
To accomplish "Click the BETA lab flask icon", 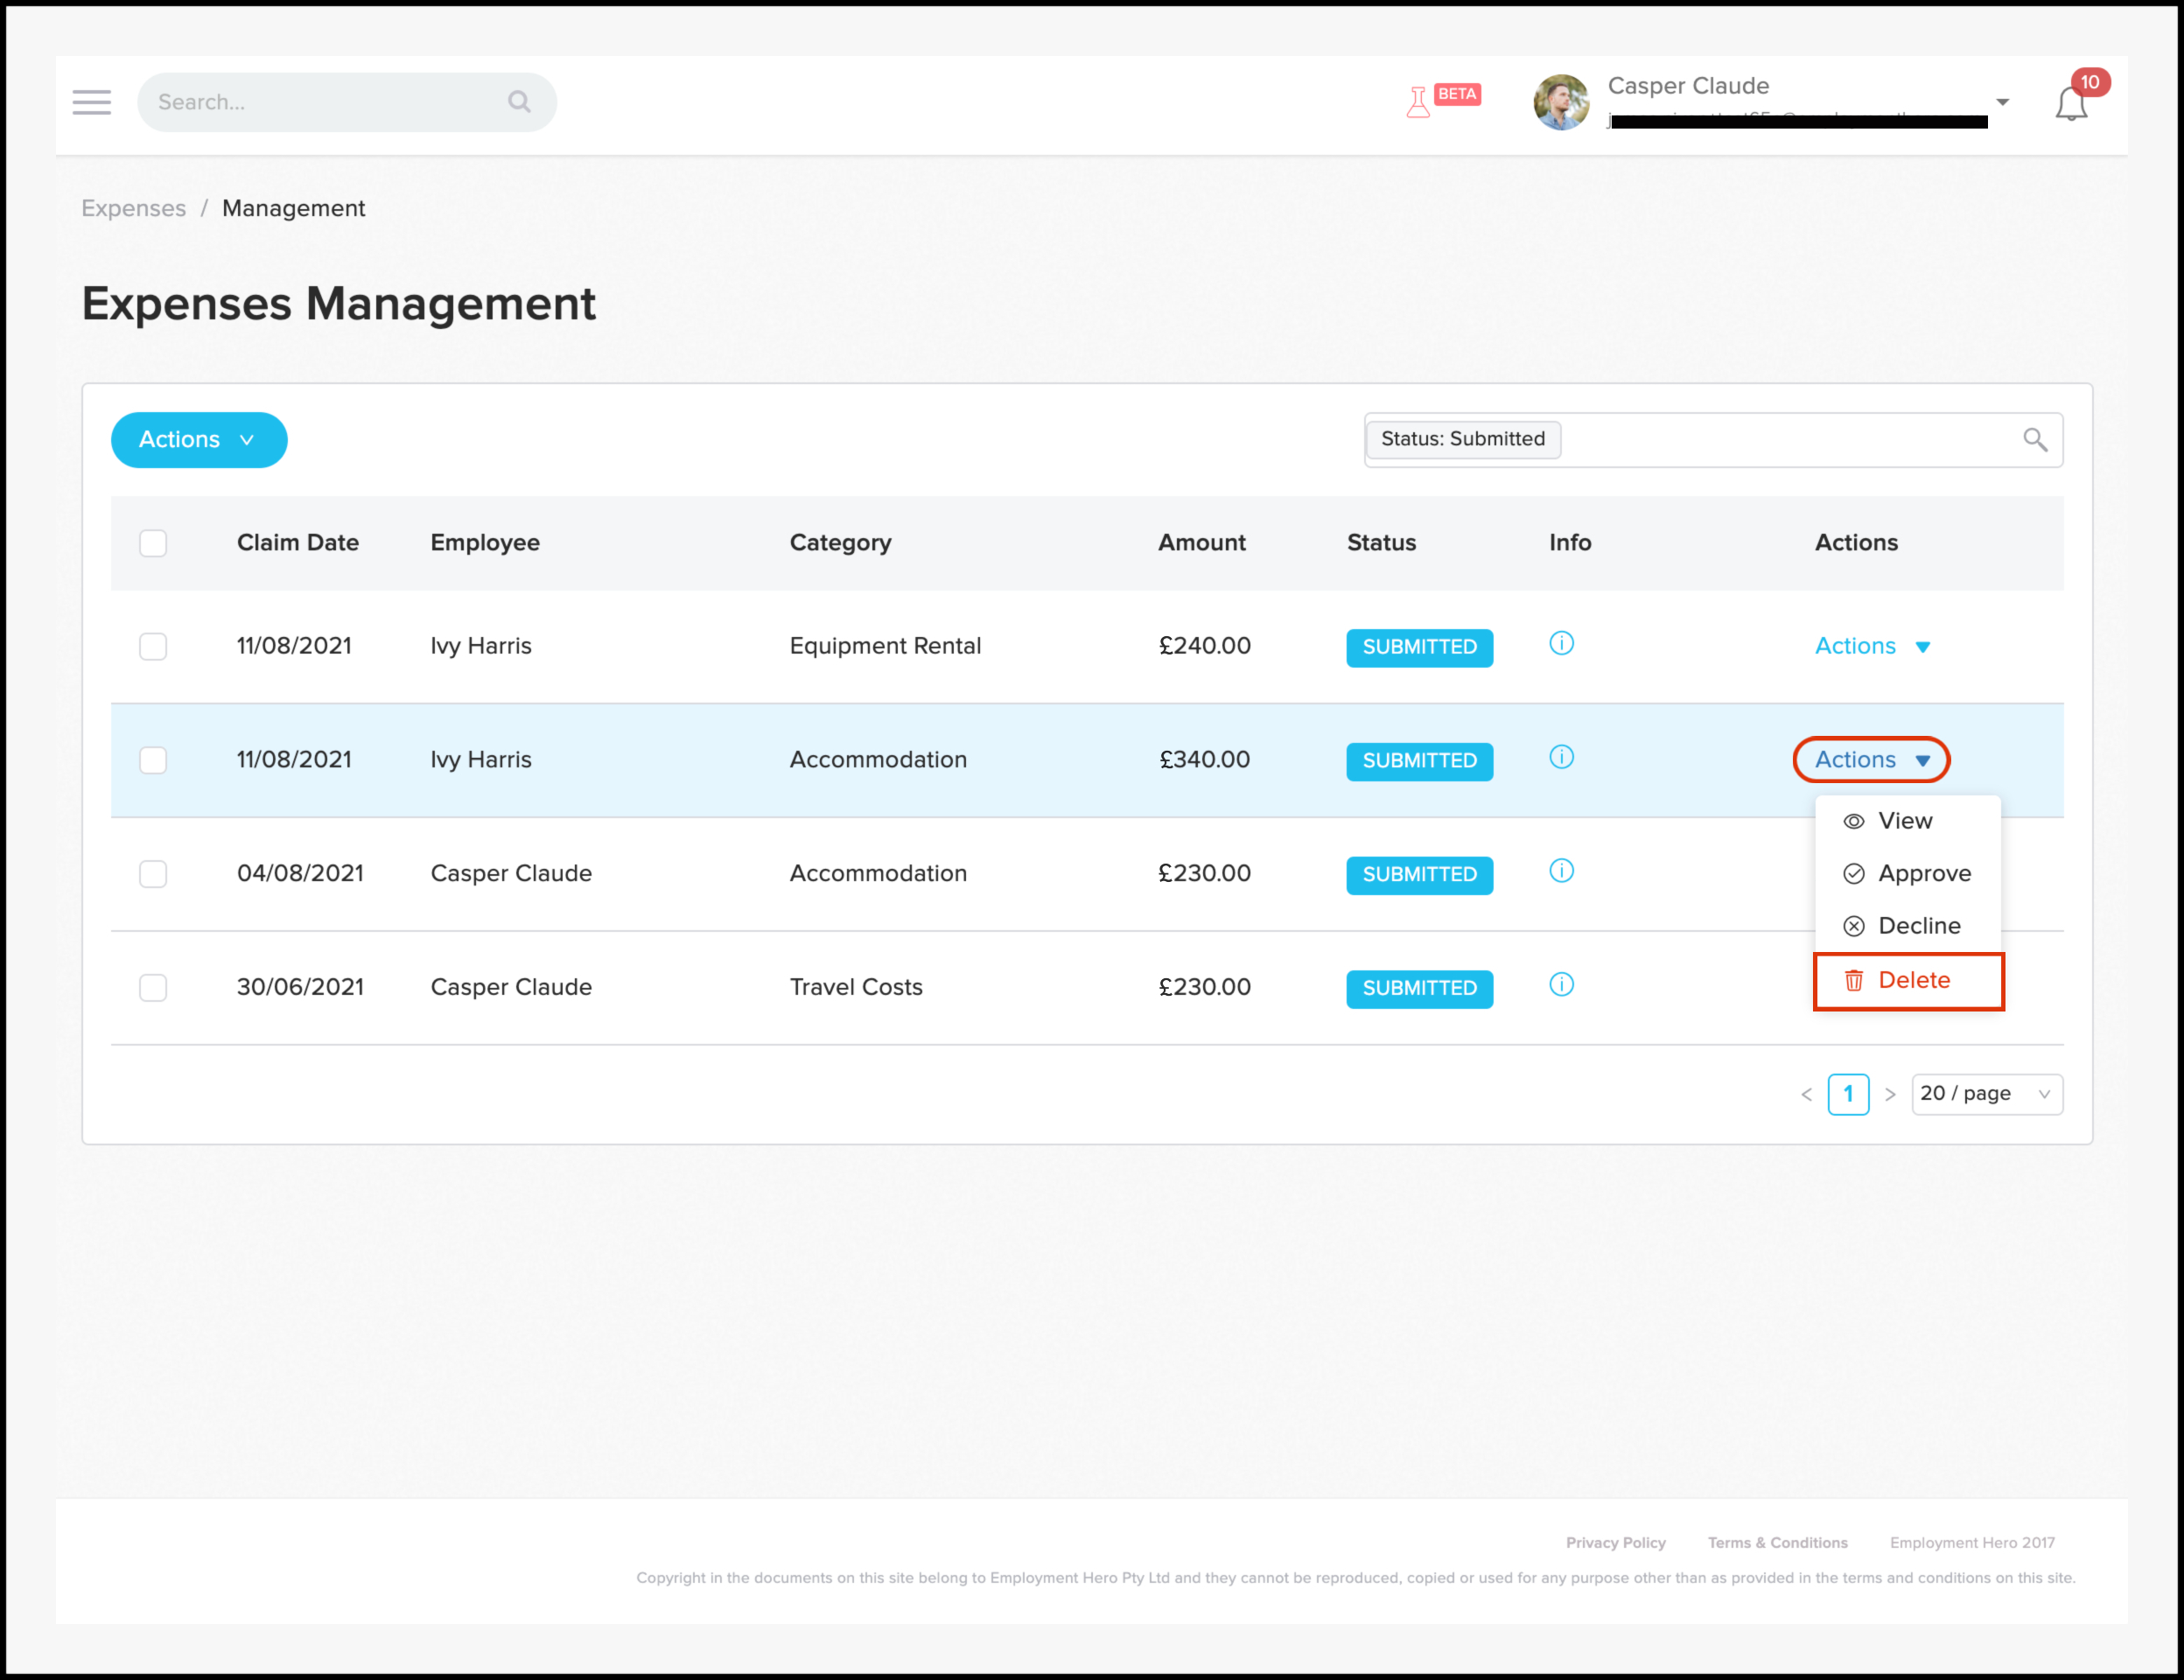I will point(1417,102).
